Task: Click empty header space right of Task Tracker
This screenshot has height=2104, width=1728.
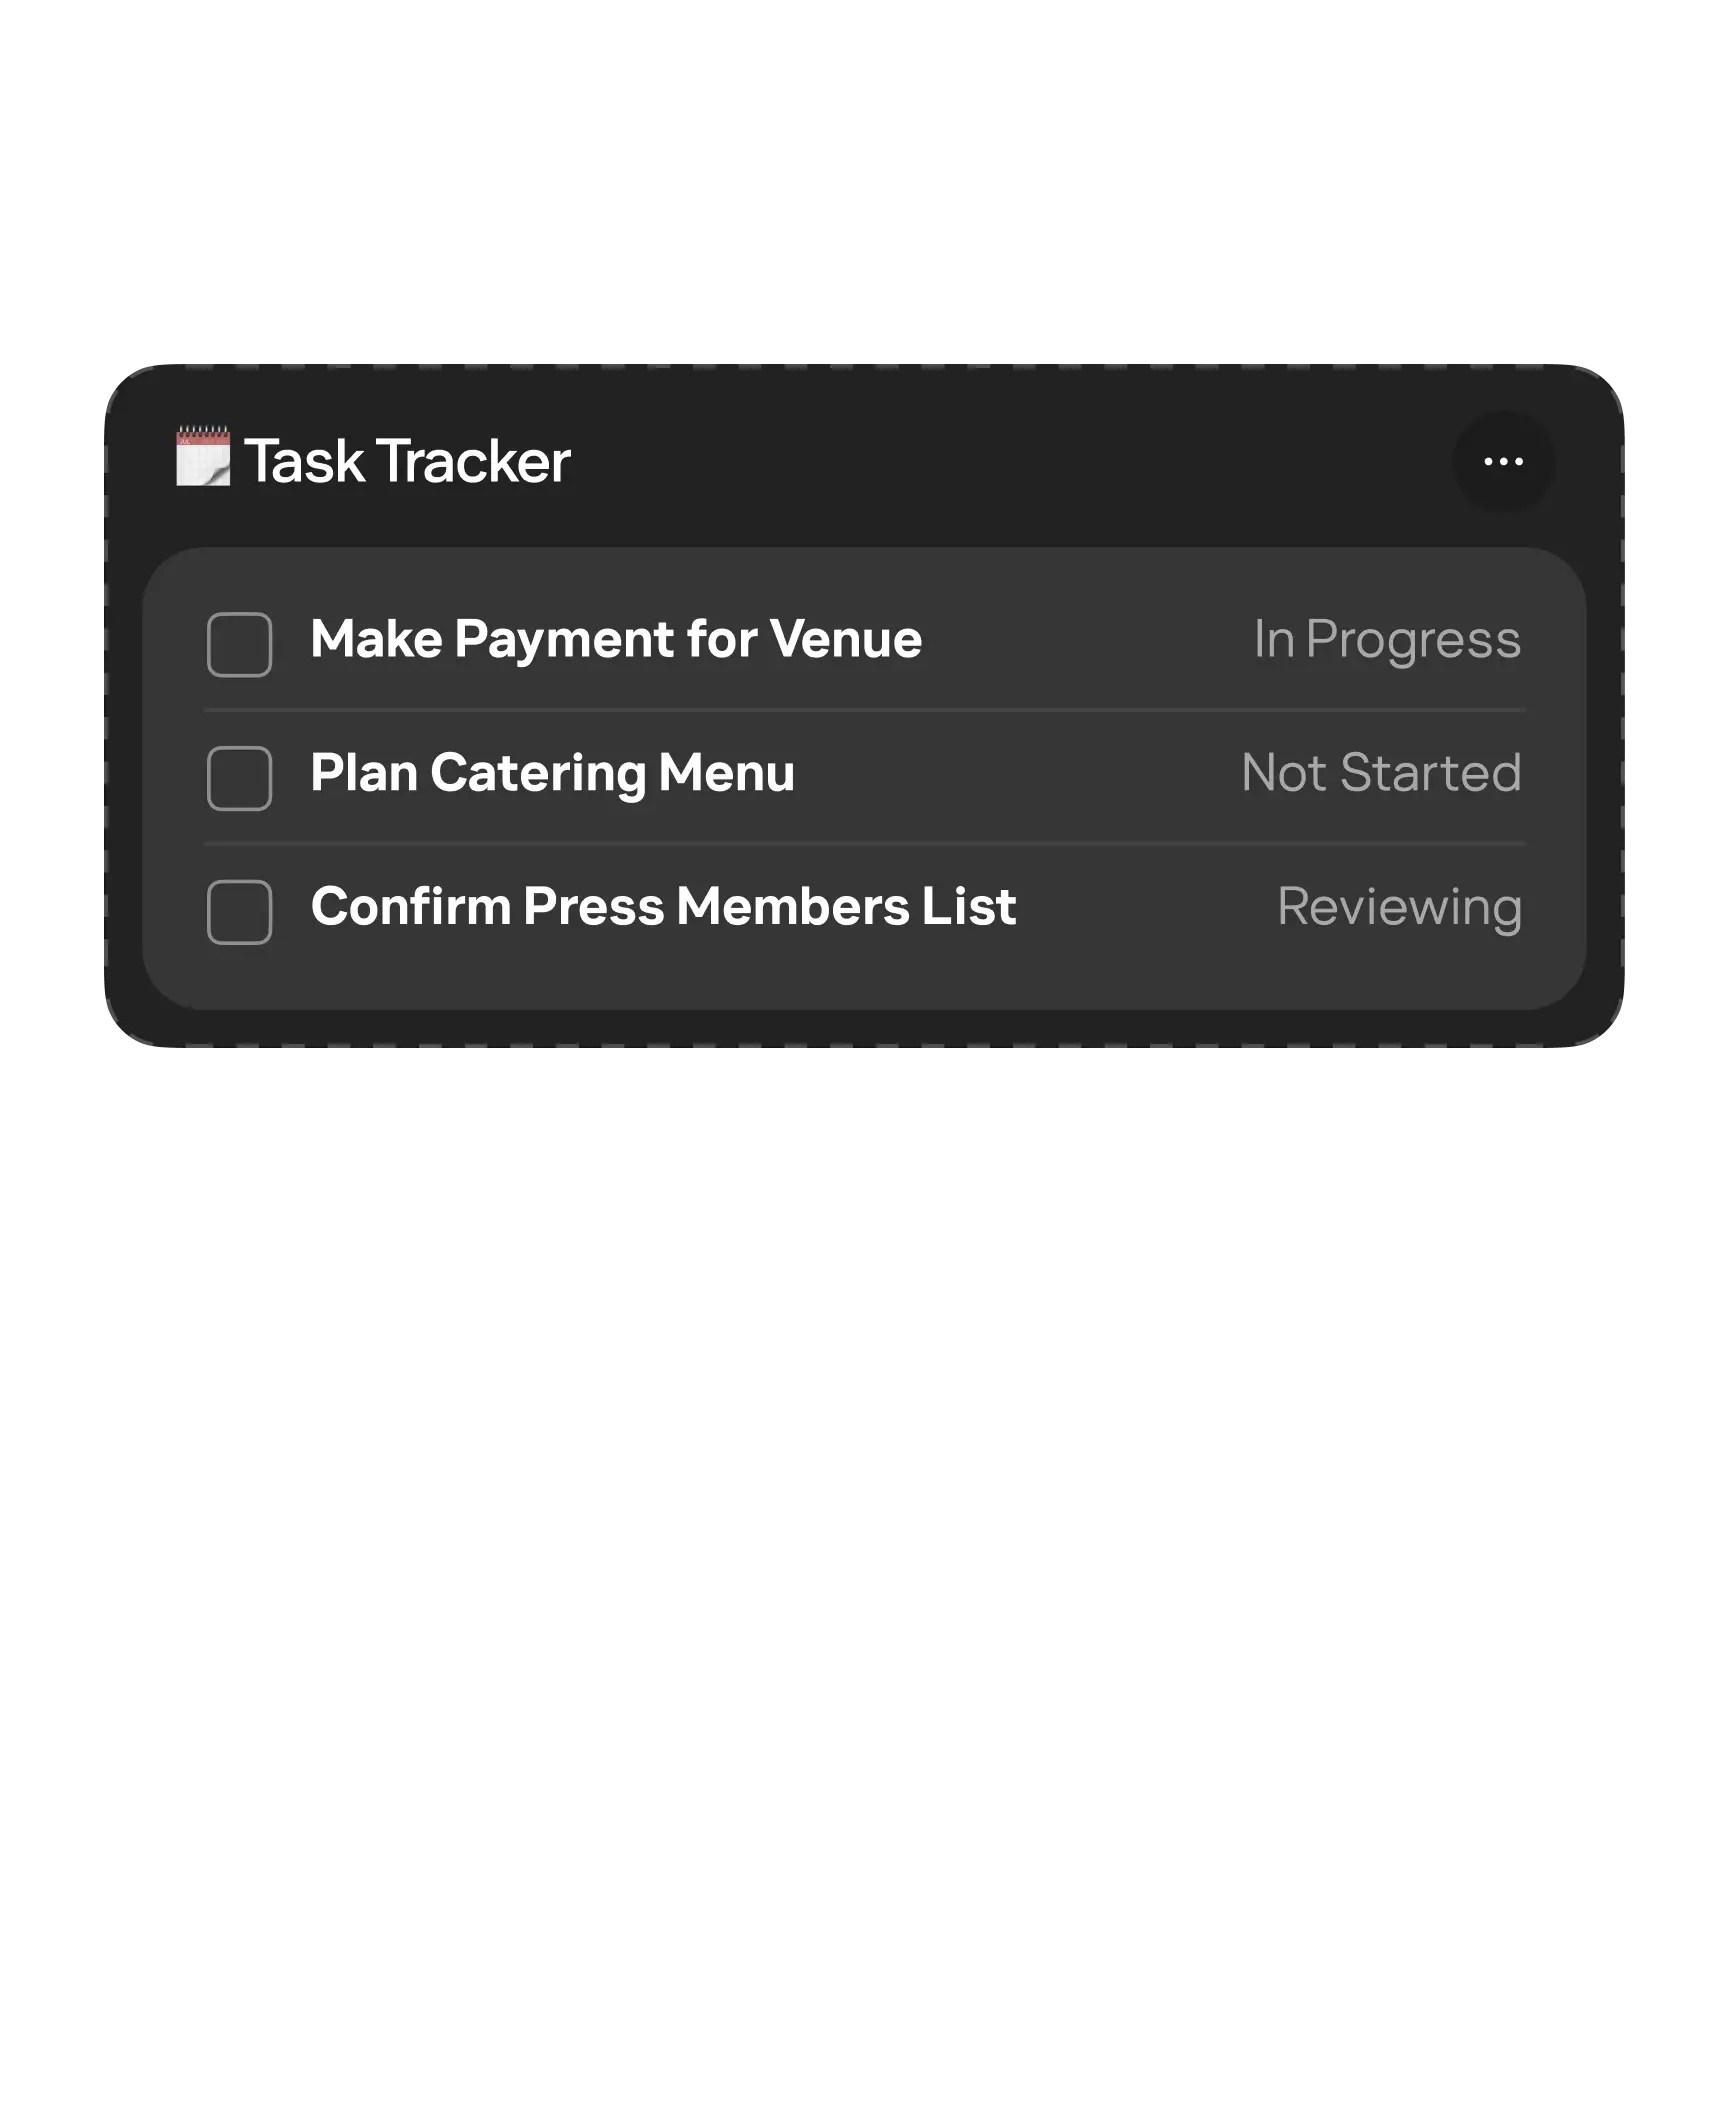Action: pyautogui.click(x=1000, y=462)
